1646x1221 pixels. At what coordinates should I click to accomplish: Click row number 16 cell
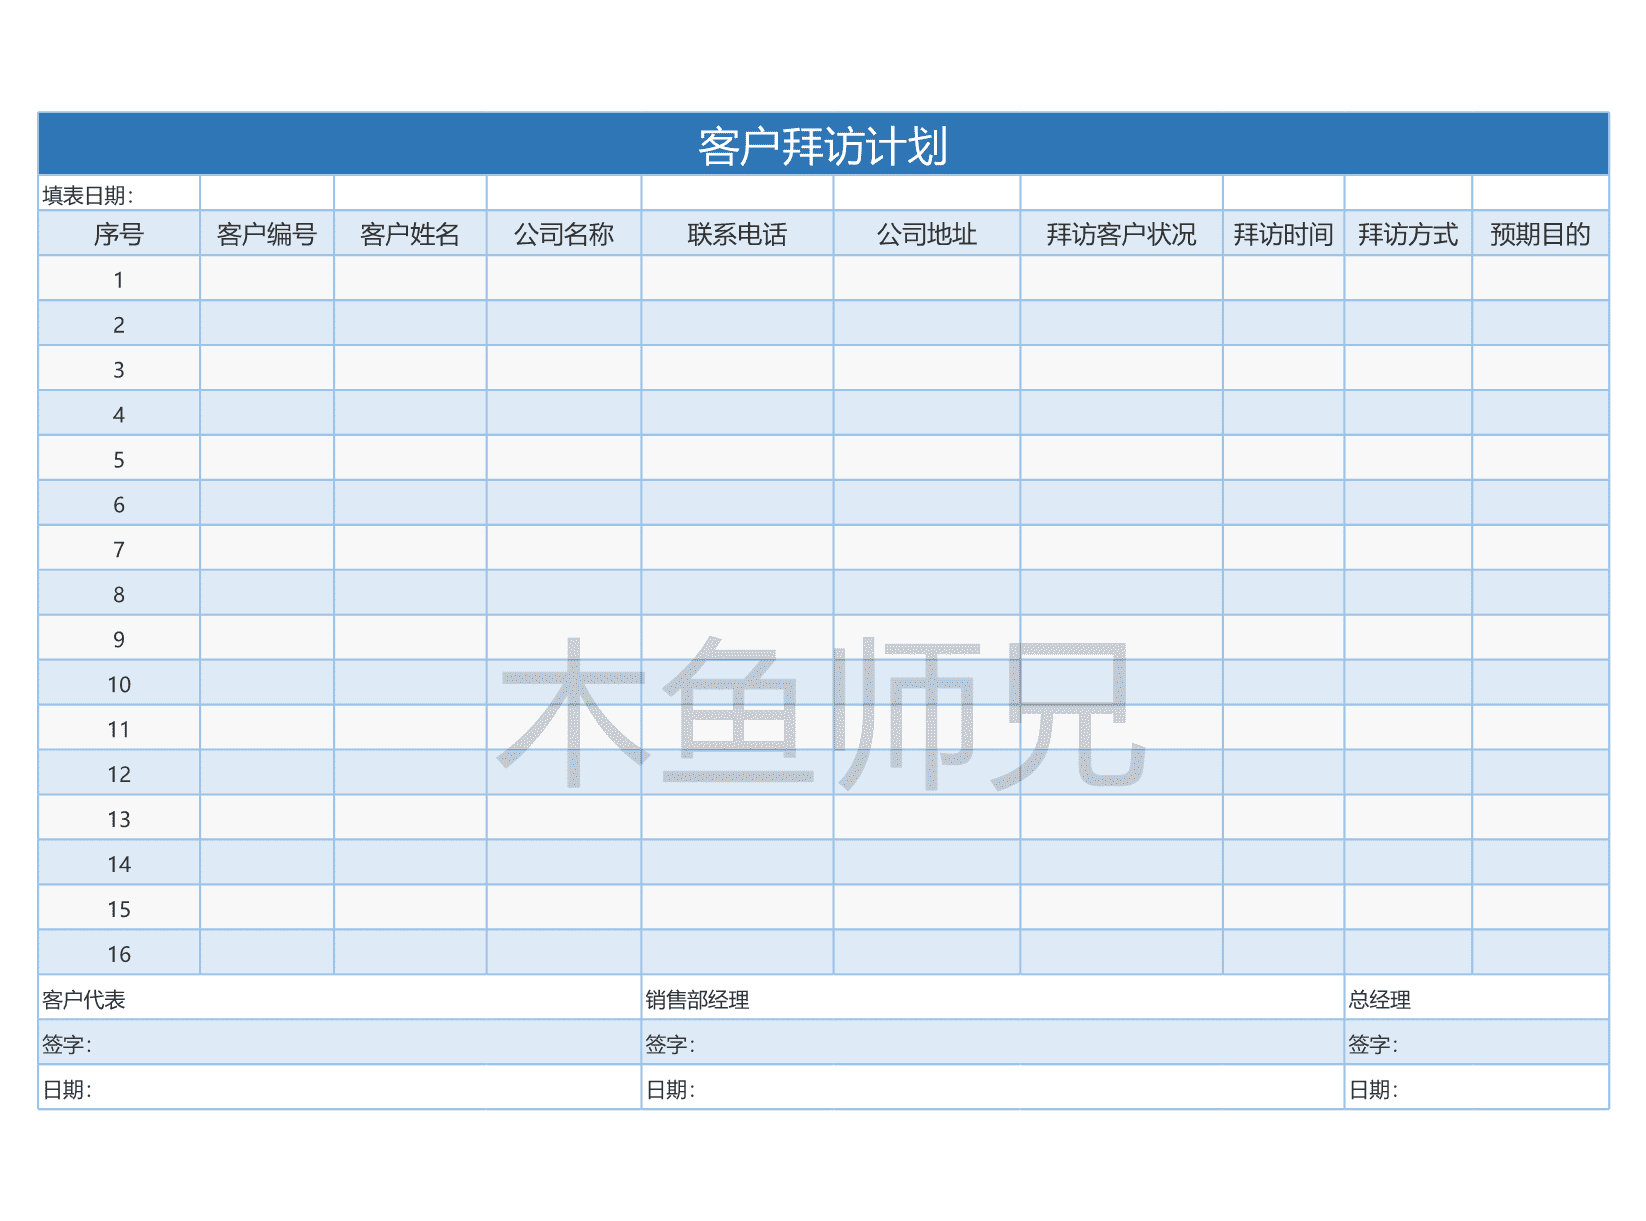119,953
